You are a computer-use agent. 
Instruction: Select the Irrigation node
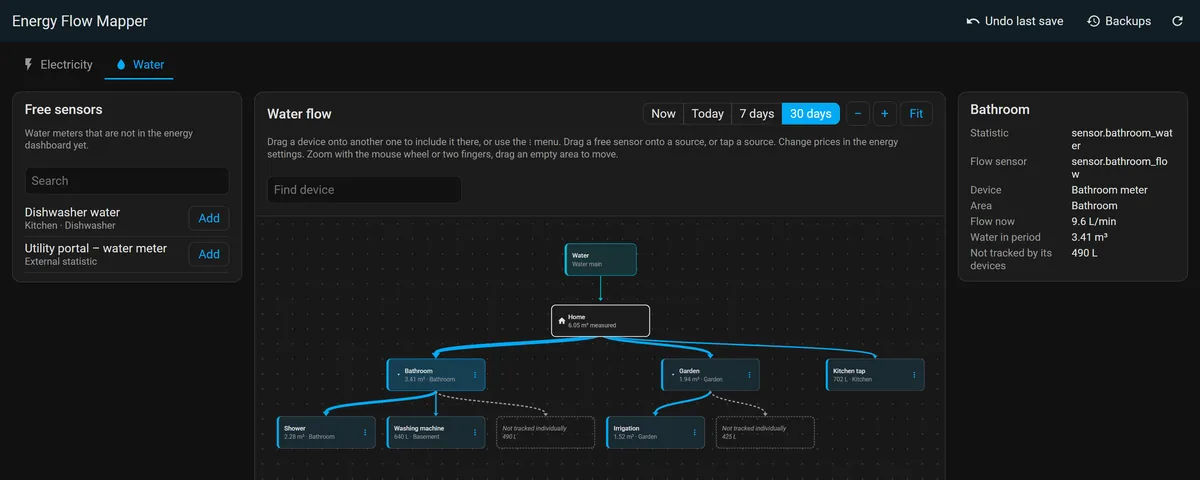click(656, 432)
